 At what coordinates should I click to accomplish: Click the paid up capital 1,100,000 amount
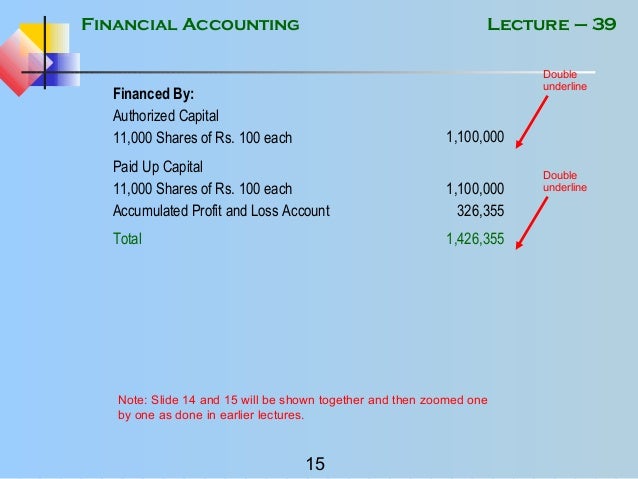point(475,188)
